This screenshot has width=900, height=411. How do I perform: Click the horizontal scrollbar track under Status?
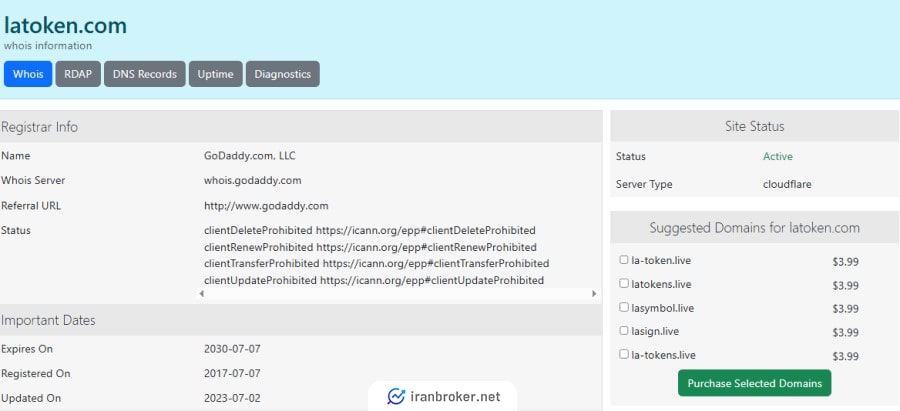[x=398, y=294]
